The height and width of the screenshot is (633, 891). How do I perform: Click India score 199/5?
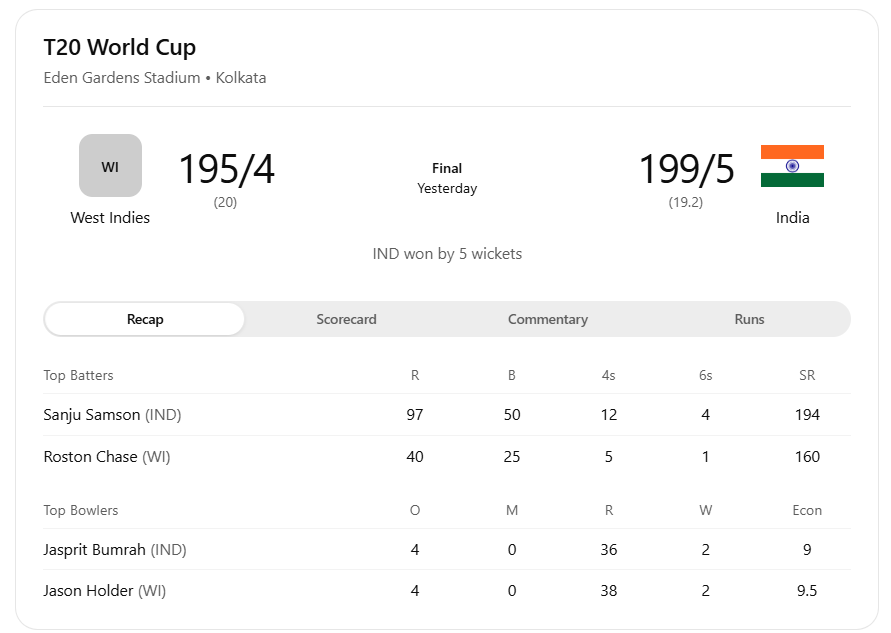tap(686, 170)
